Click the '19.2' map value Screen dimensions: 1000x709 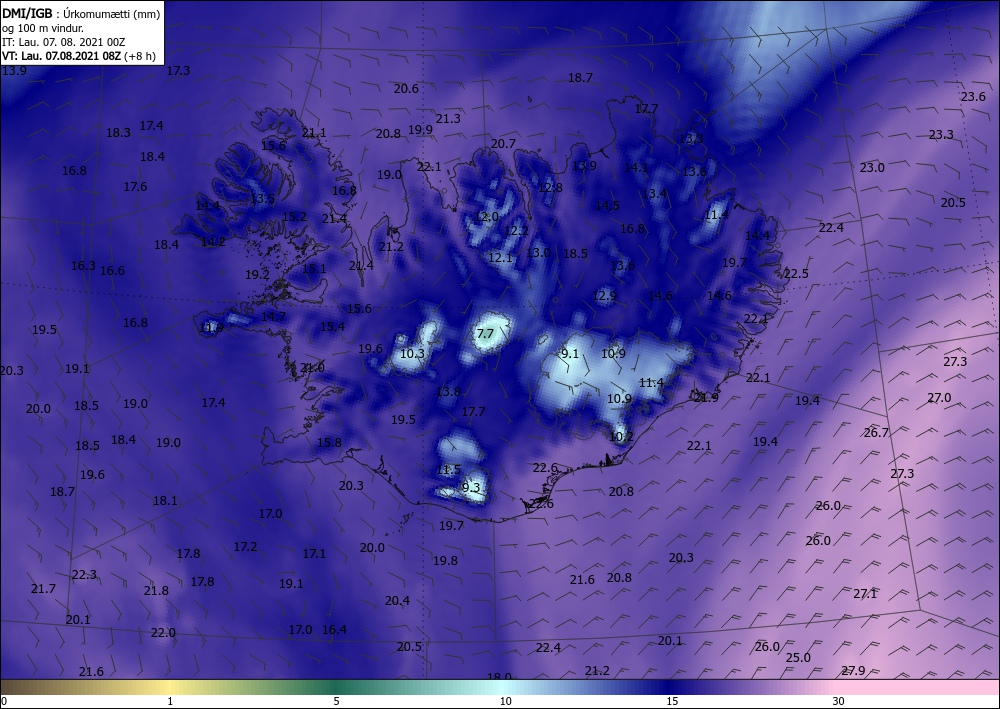(257, 275)
